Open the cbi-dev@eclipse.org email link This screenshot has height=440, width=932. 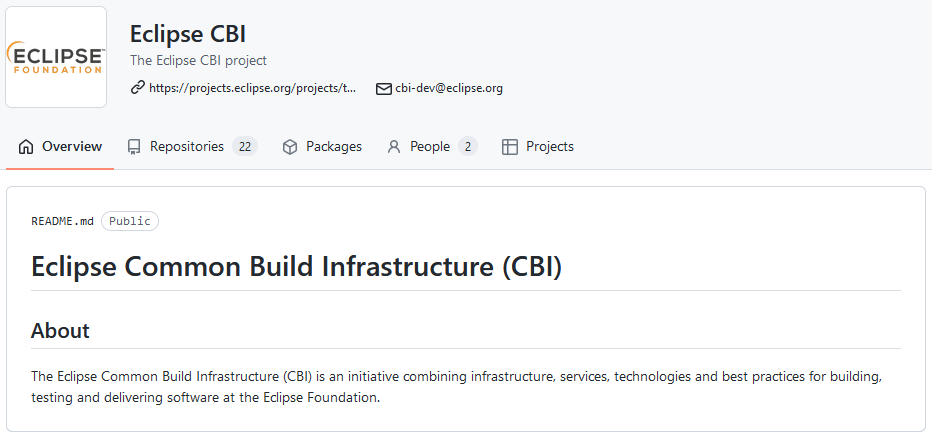[x=449, y=88]
